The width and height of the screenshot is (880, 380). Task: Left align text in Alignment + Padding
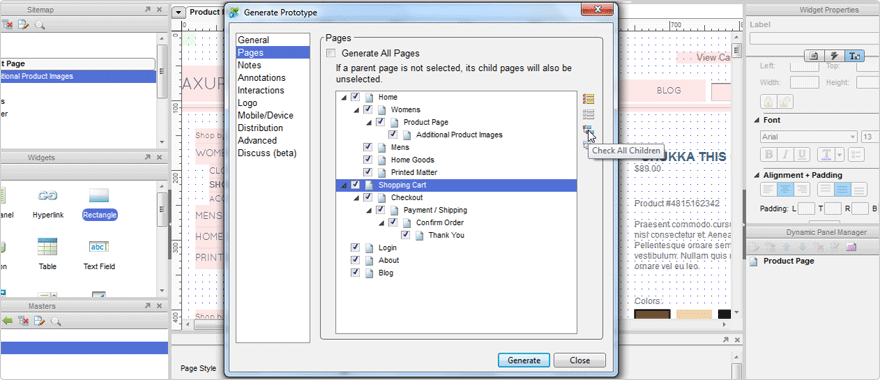769,190
